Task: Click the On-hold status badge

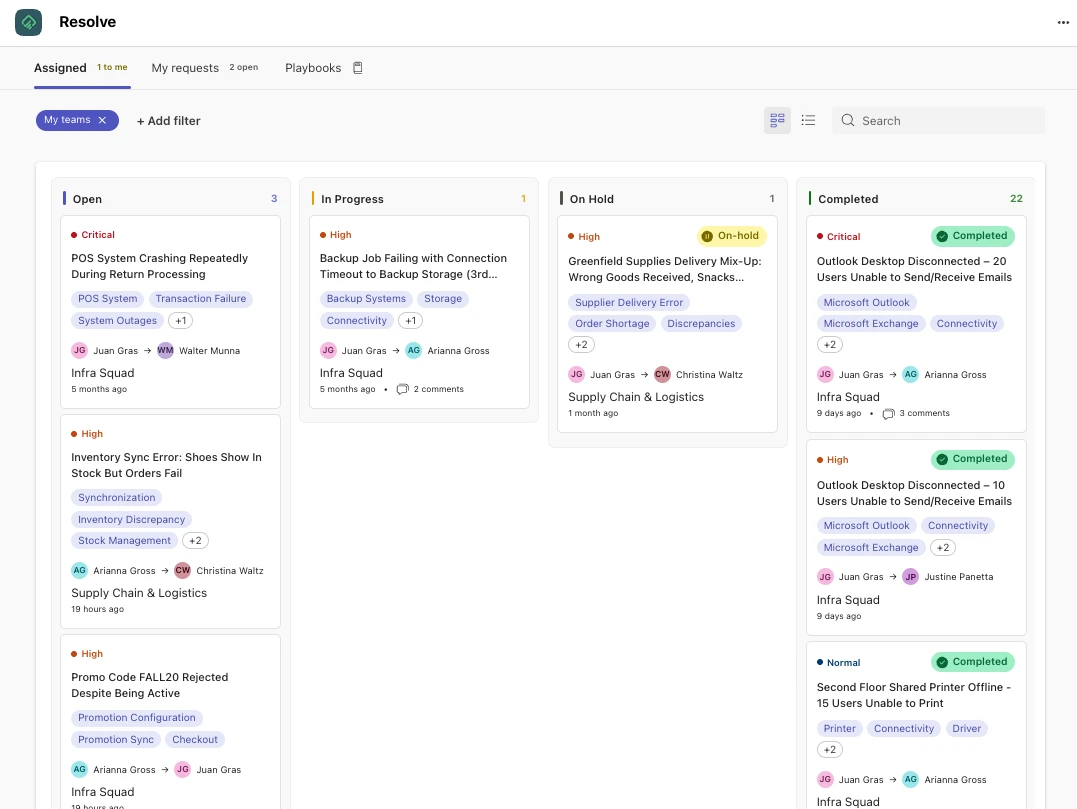Action: pos(732,236)
